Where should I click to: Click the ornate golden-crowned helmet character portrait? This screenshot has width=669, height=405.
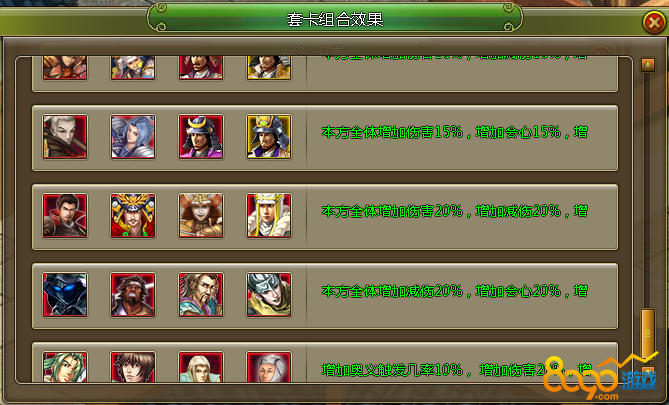click(133, 216)
